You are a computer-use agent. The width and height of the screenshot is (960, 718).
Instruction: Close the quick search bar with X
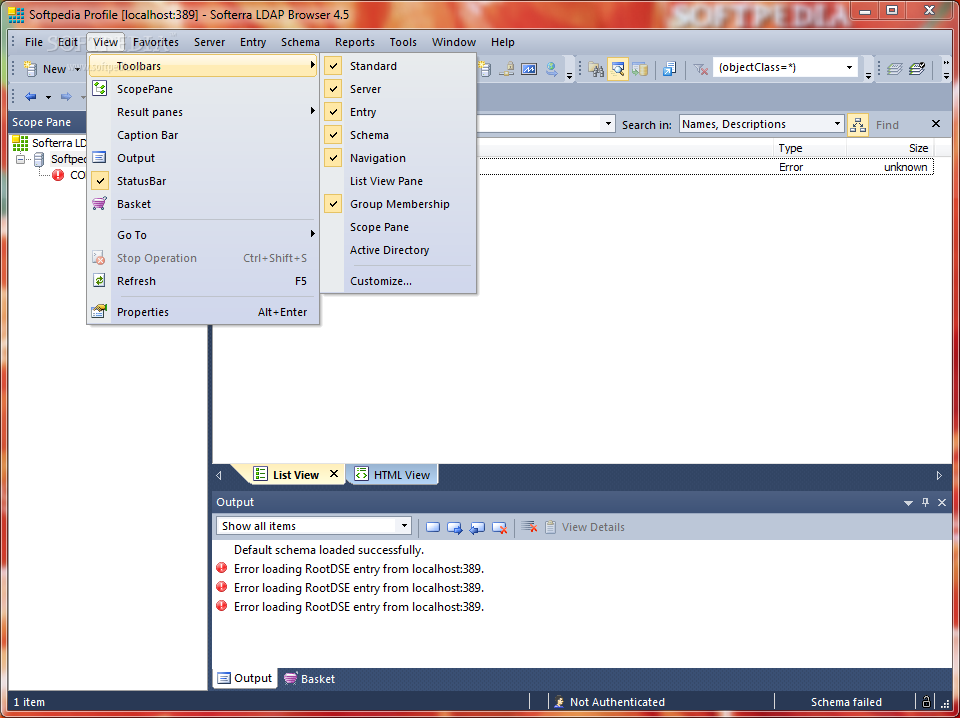pyautogui.click(x=936, y=124)
